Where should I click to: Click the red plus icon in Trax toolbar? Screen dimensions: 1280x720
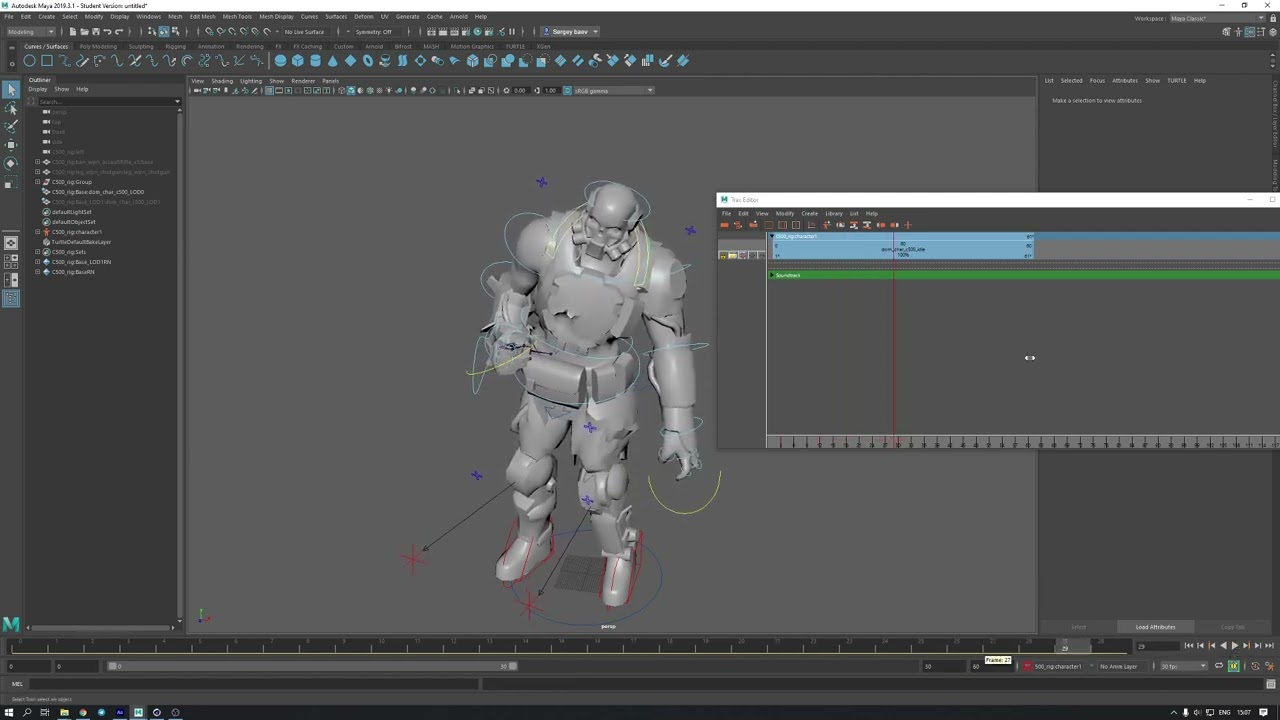[908, 225]
